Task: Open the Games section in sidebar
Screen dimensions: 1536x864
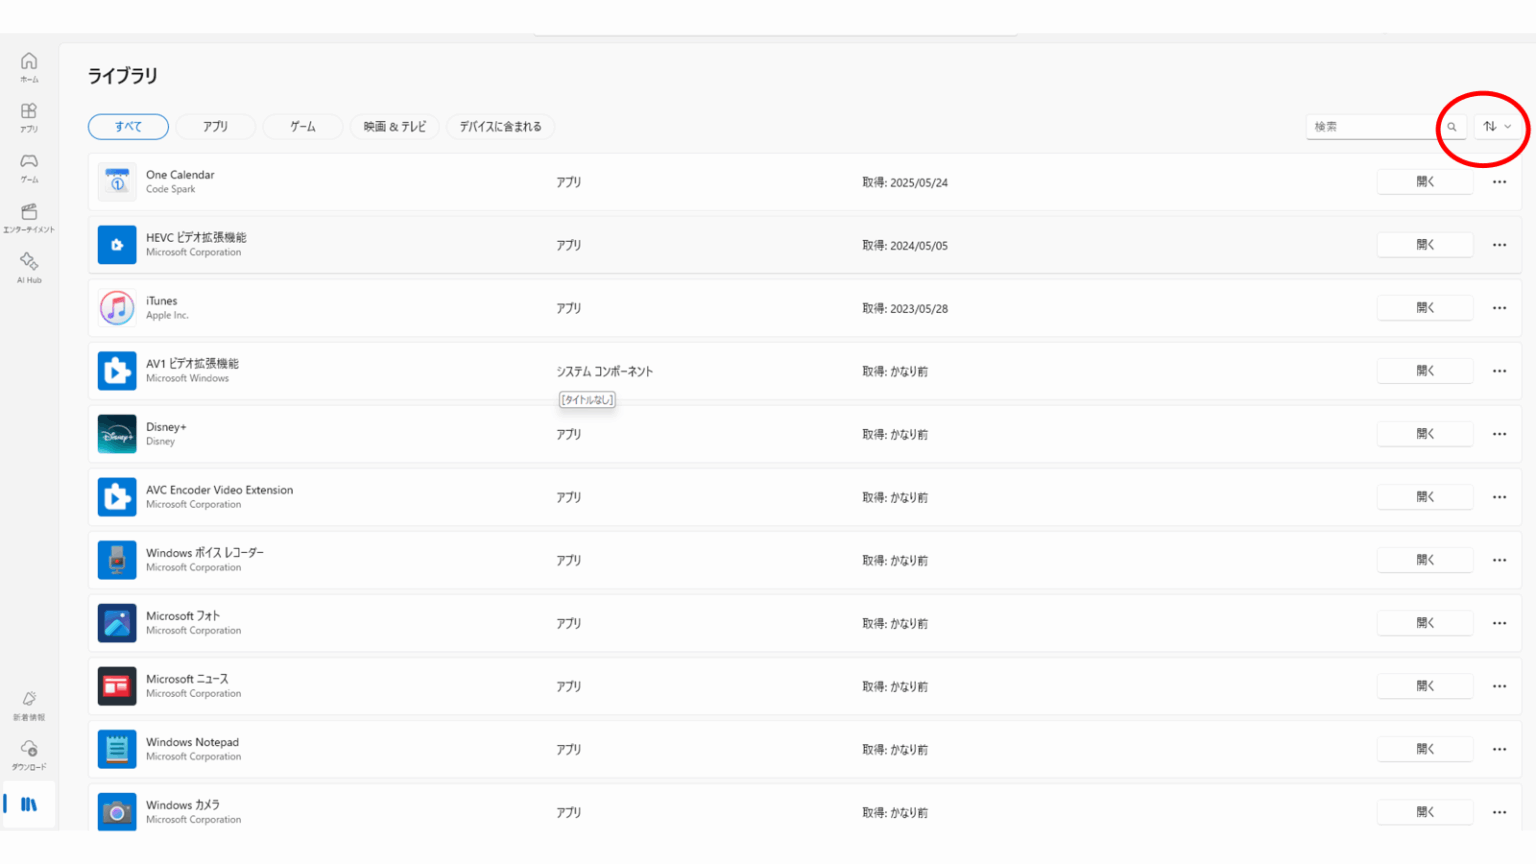Action: pyautogui.click(x=29, y=166)
